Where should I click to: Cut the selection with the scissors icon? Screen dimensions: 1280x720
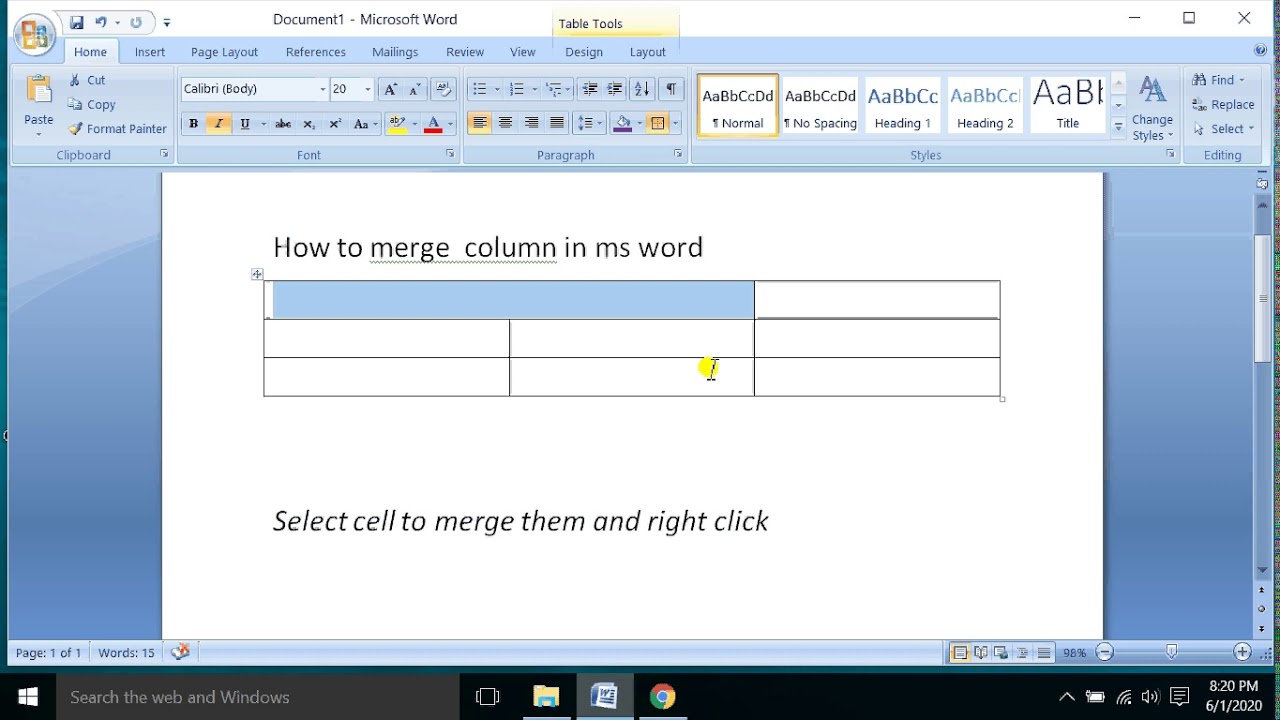point(87,80)
